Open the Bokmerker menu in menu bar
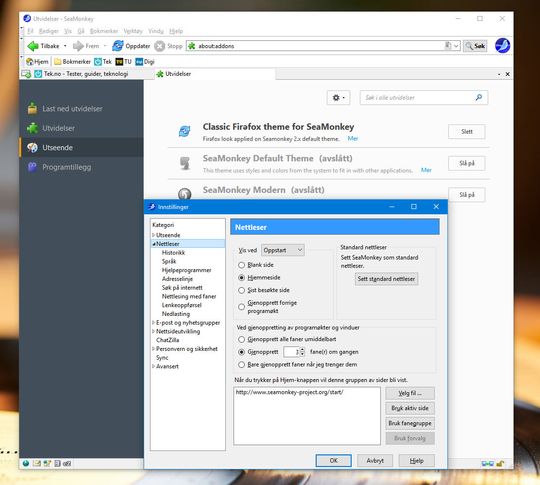Image resolution: width=540 pixels, height=485 pixels. 104,31
